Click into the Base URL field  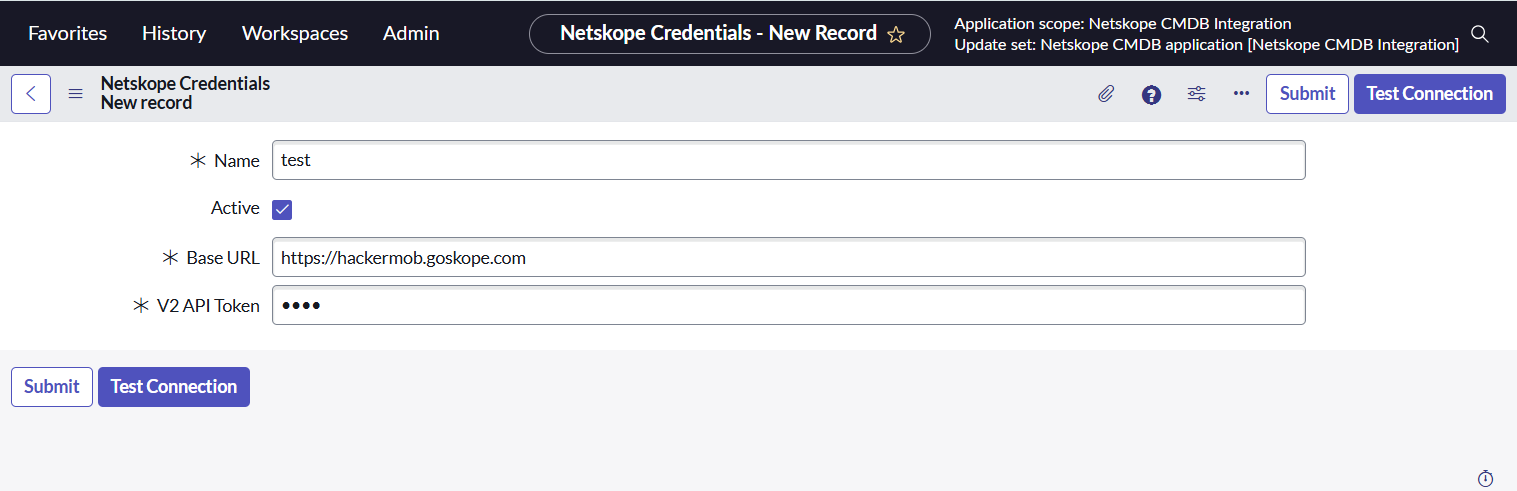[789, 257]
